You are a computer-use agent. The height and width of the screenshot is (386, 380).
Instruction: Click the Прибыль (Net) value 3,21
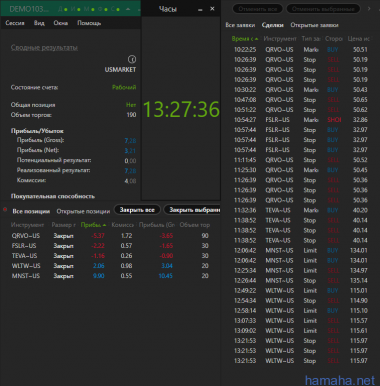(x=130, y=151)
